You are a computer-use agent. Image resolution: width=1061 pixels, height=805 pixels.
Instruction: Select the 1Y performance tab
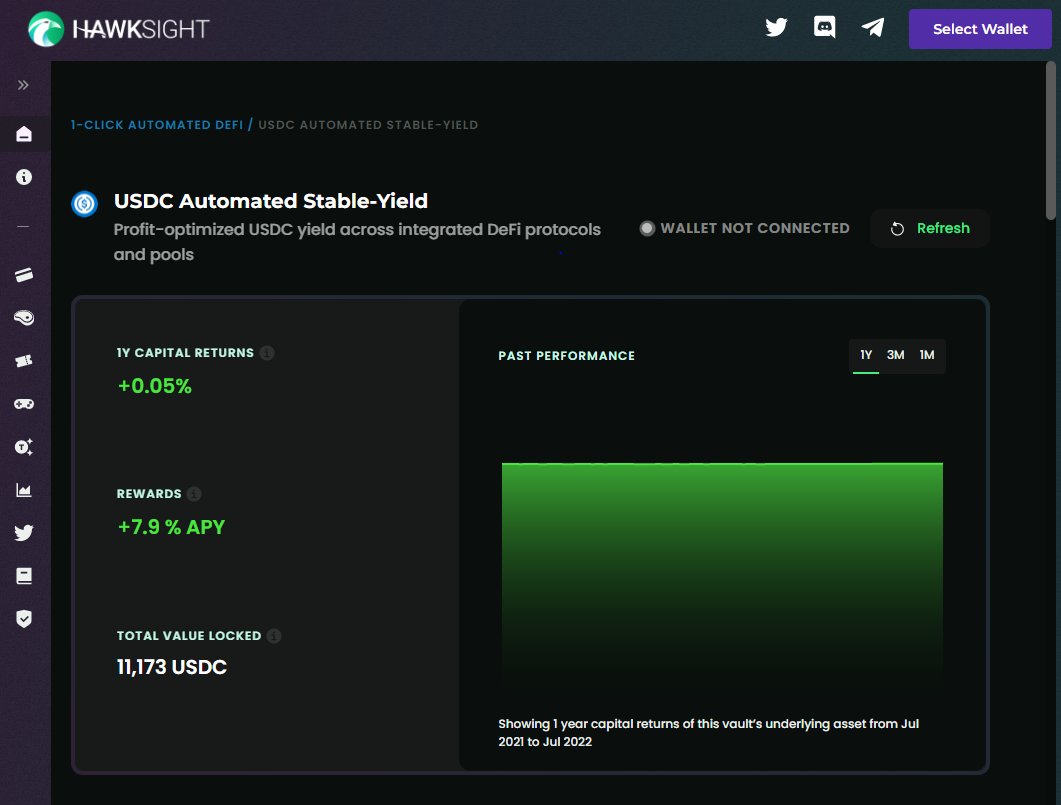coord(865,355)
